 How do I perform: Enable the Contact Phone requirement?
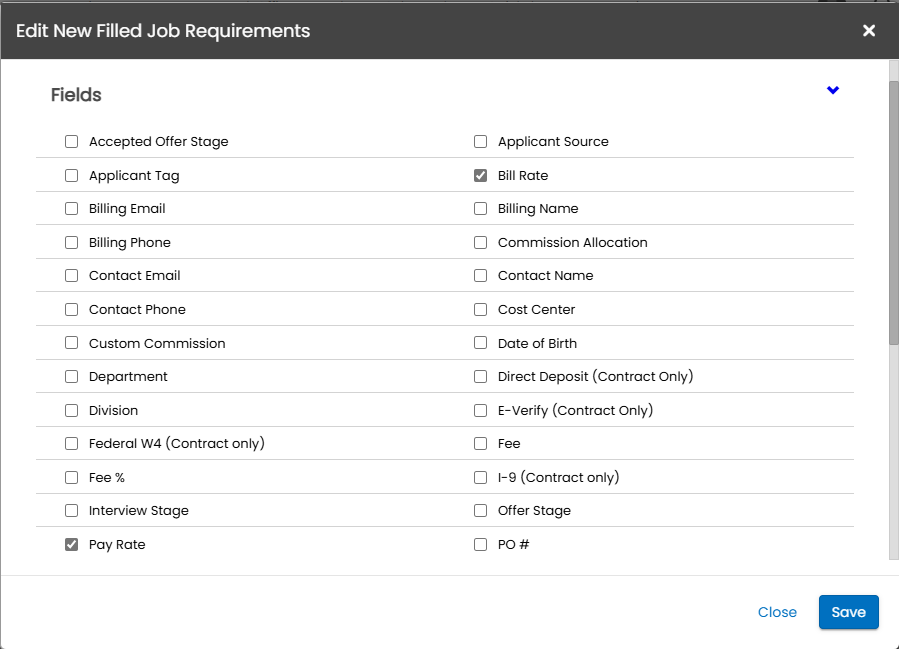[x=72, y=310]
